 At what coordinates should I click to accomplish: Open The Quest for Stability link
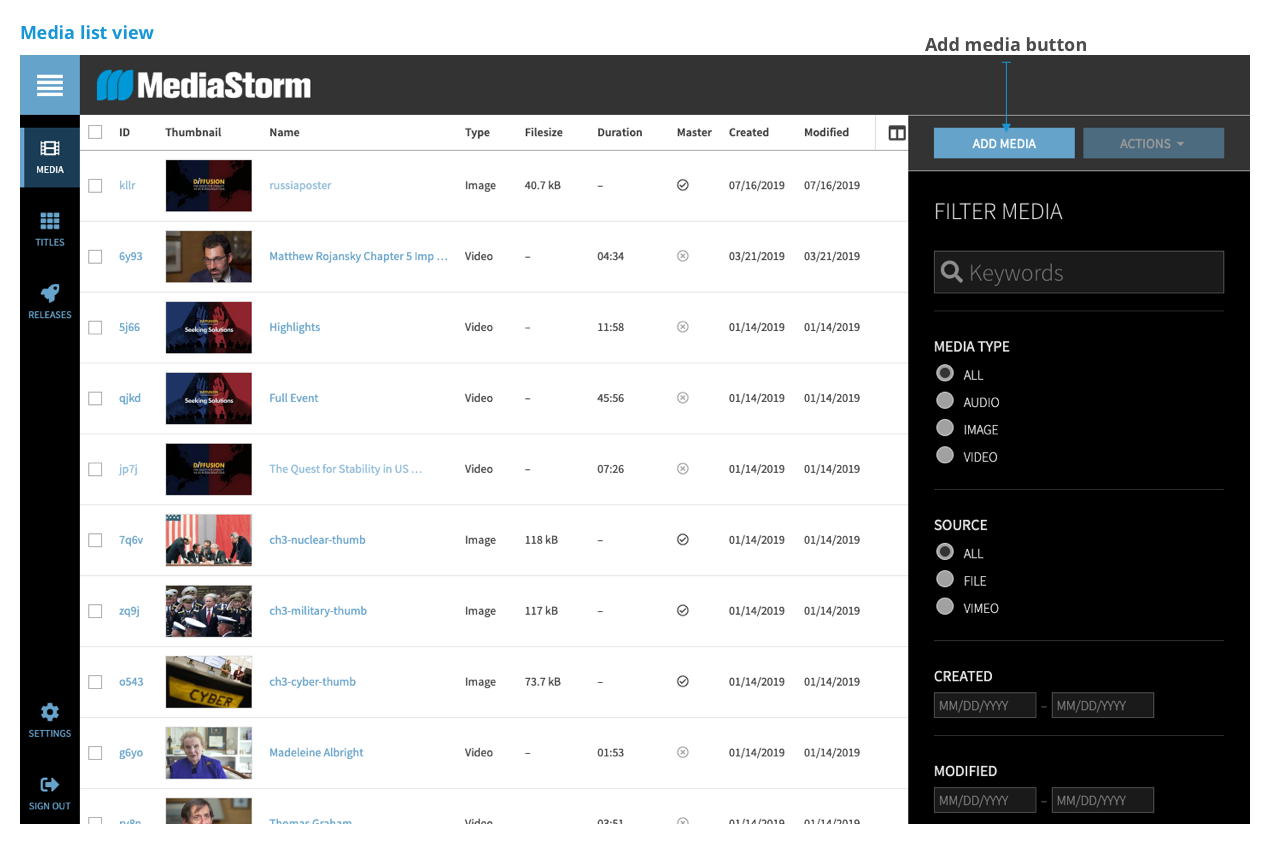click(x=346, y=469)
